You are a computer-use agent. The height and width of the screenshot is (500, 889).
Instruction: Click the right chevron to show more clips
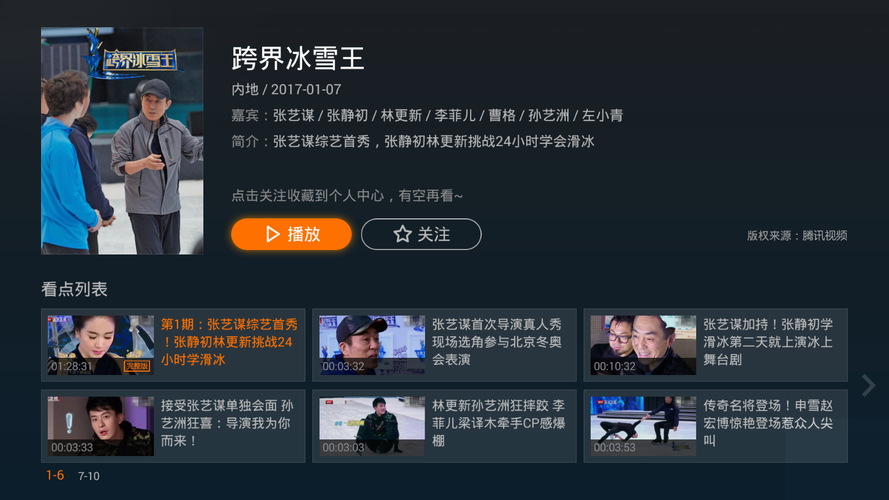click(868, 385)
